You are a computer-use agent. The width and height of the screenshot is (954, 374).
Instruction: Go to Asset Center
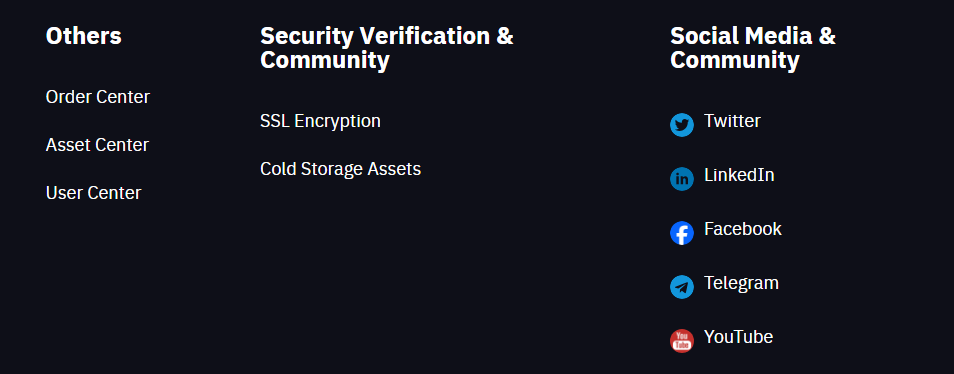pyautogui.click(x=97, y=145)
